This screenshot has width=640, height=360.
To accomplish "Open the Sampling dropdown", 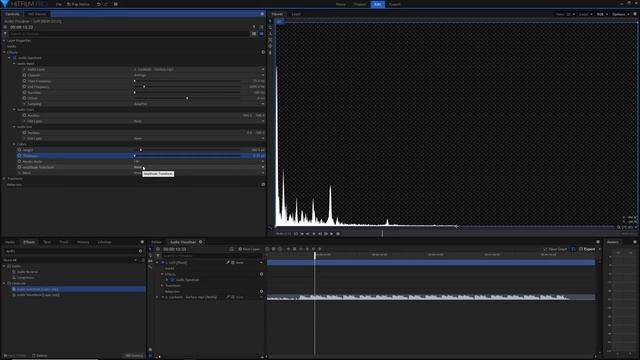I will point(199,104).
